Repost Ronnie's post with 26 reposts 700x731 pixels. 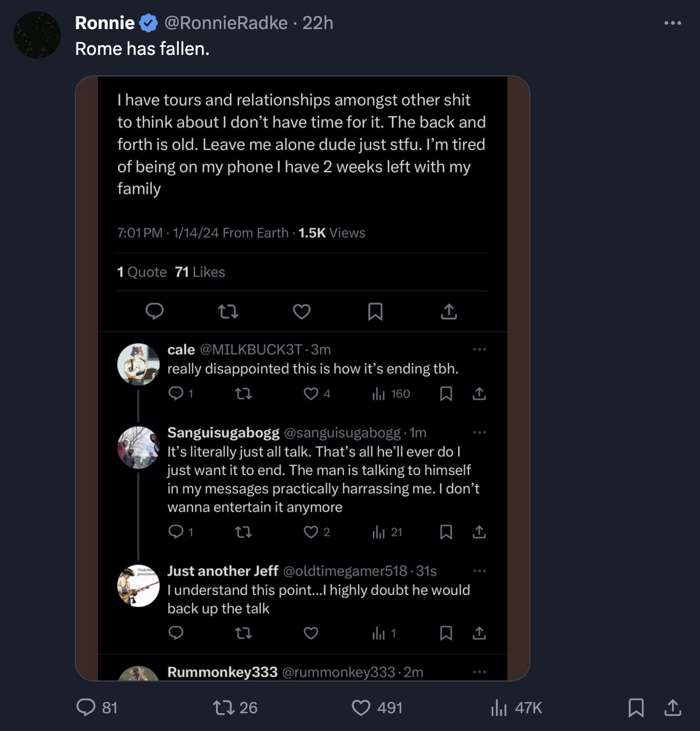pos(225,707)
